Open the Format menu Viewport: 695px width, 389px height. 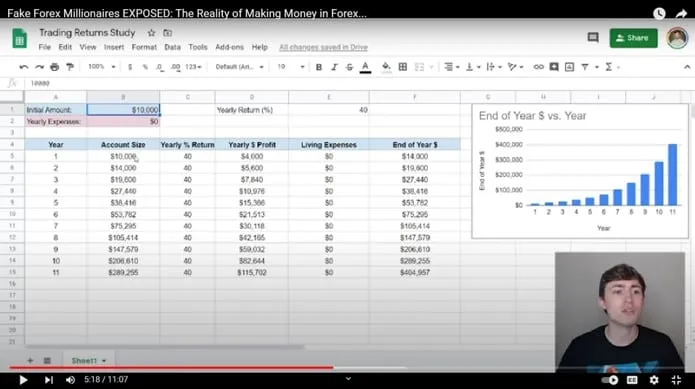[144, 47]
